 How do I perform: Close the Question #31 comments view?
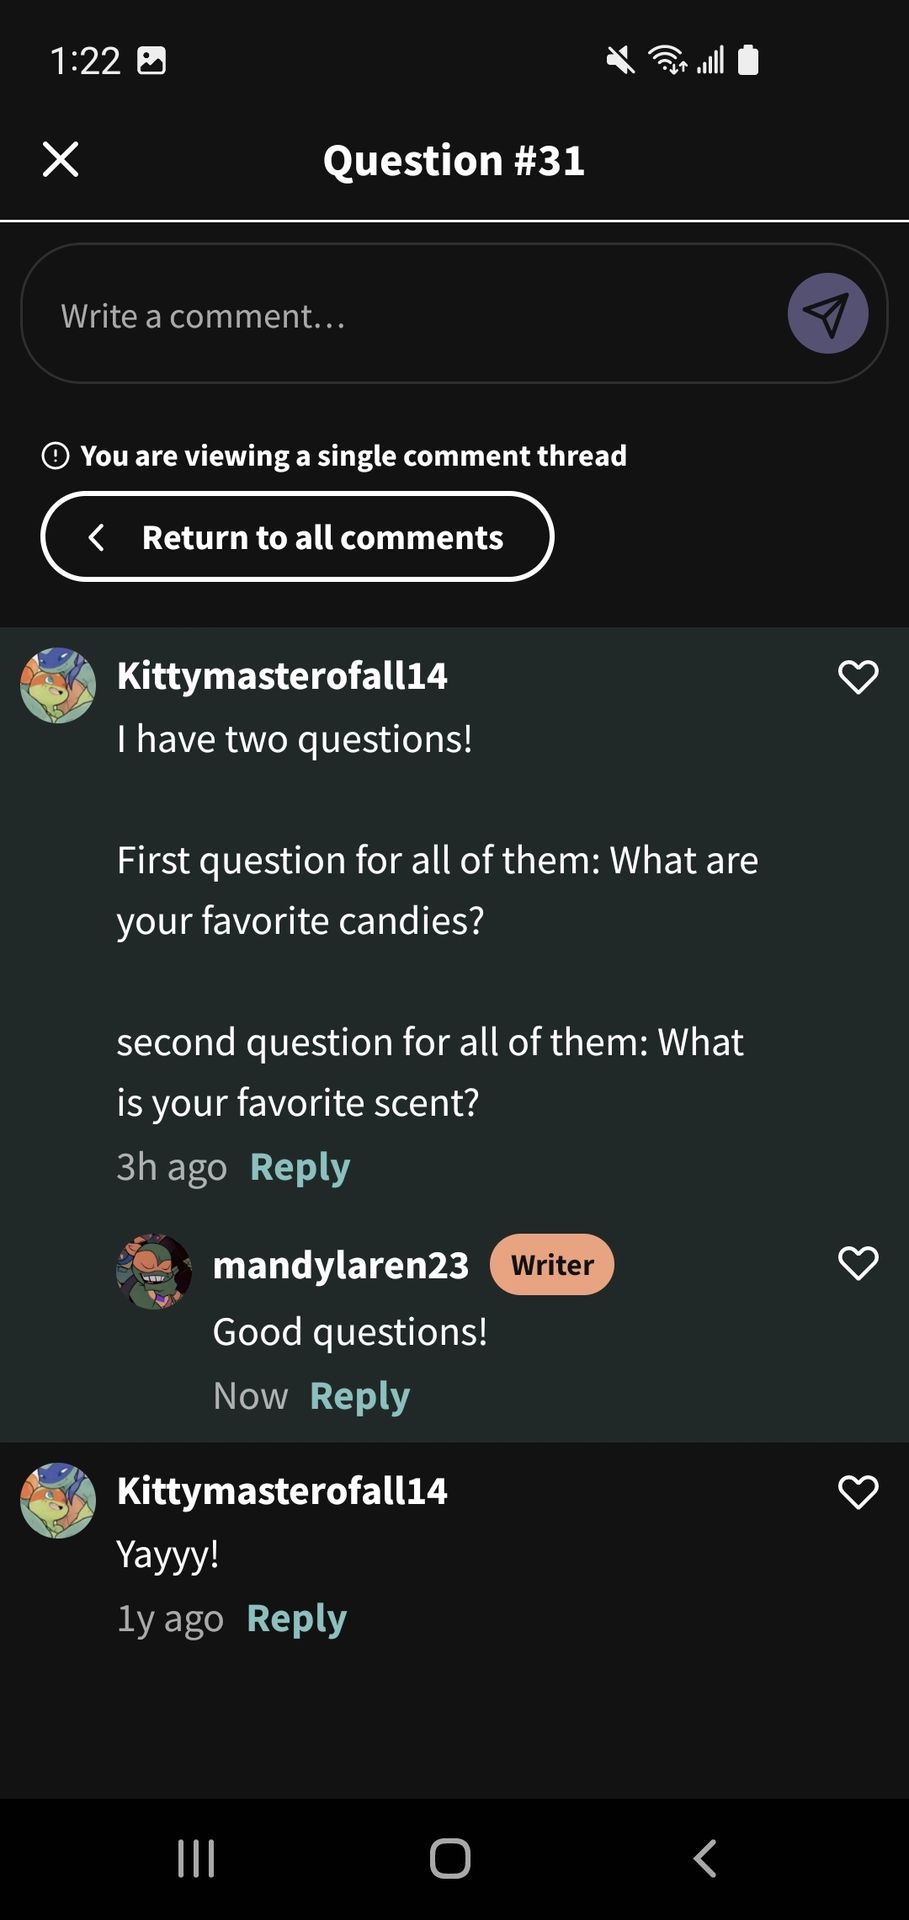(61, 159)
